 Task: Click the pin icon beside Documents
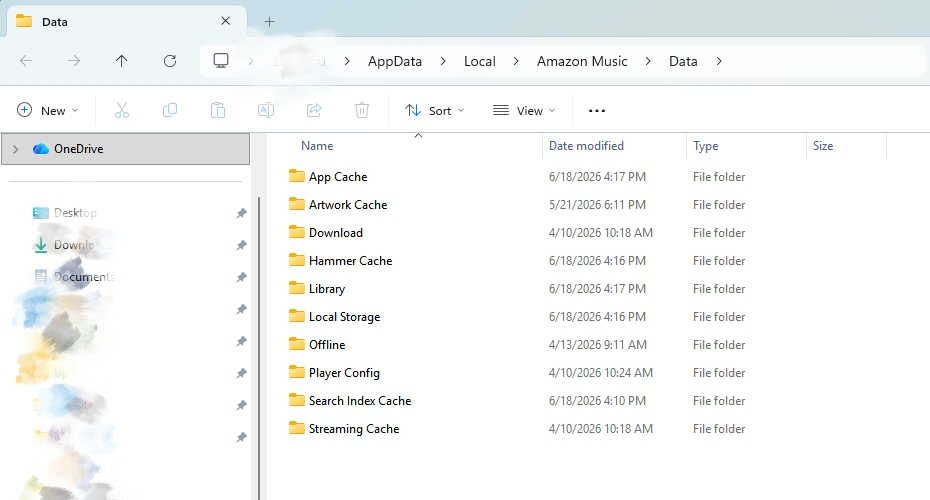(241, 277)
